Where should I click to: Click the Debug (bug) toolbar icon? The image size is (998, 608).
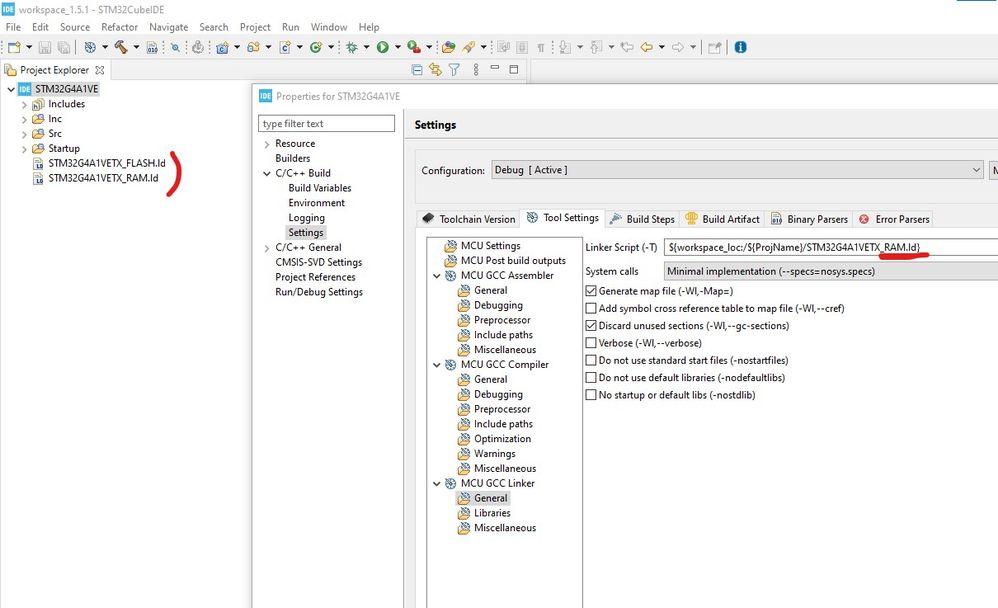[x=352, y=47]
